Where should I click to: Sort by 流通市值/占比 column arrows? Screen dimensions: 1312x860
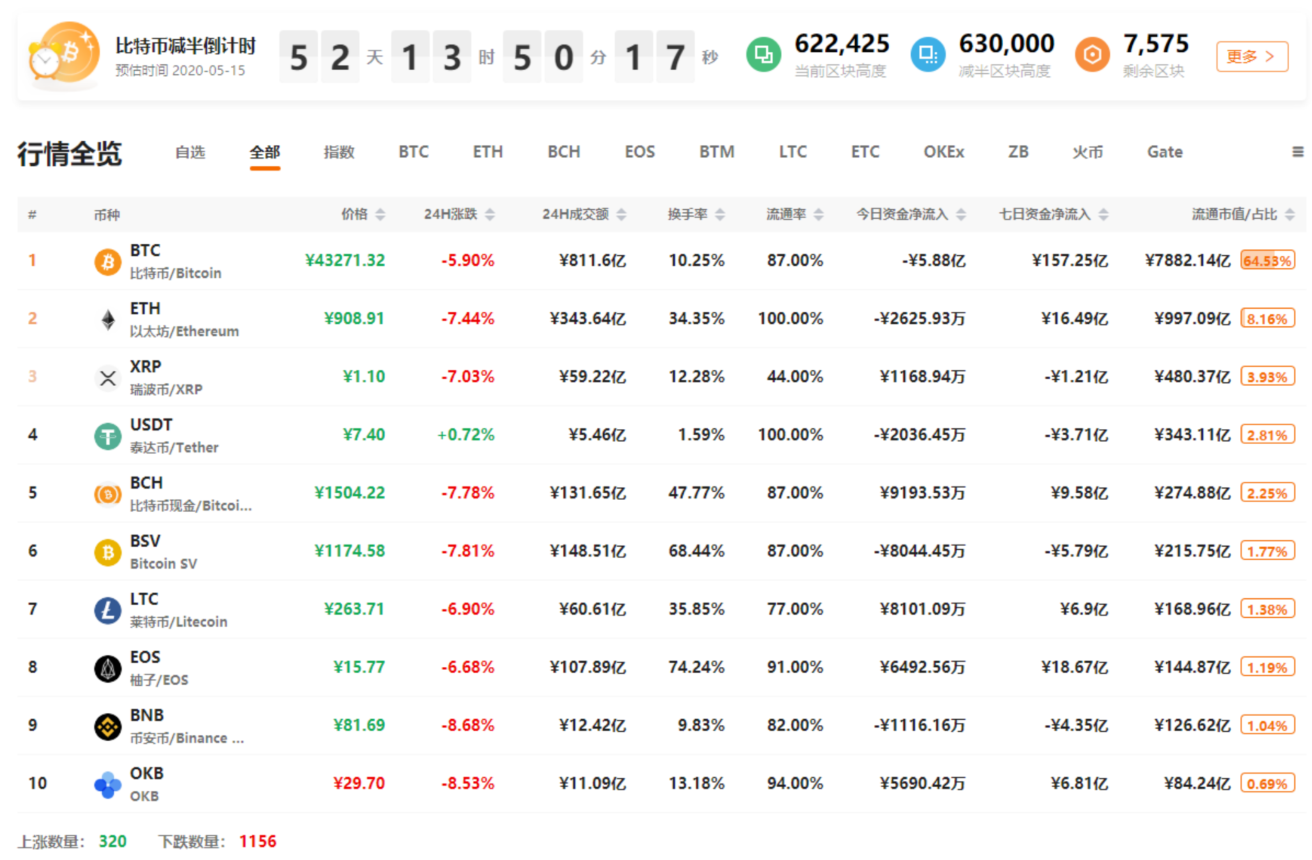pos(1289,215)
